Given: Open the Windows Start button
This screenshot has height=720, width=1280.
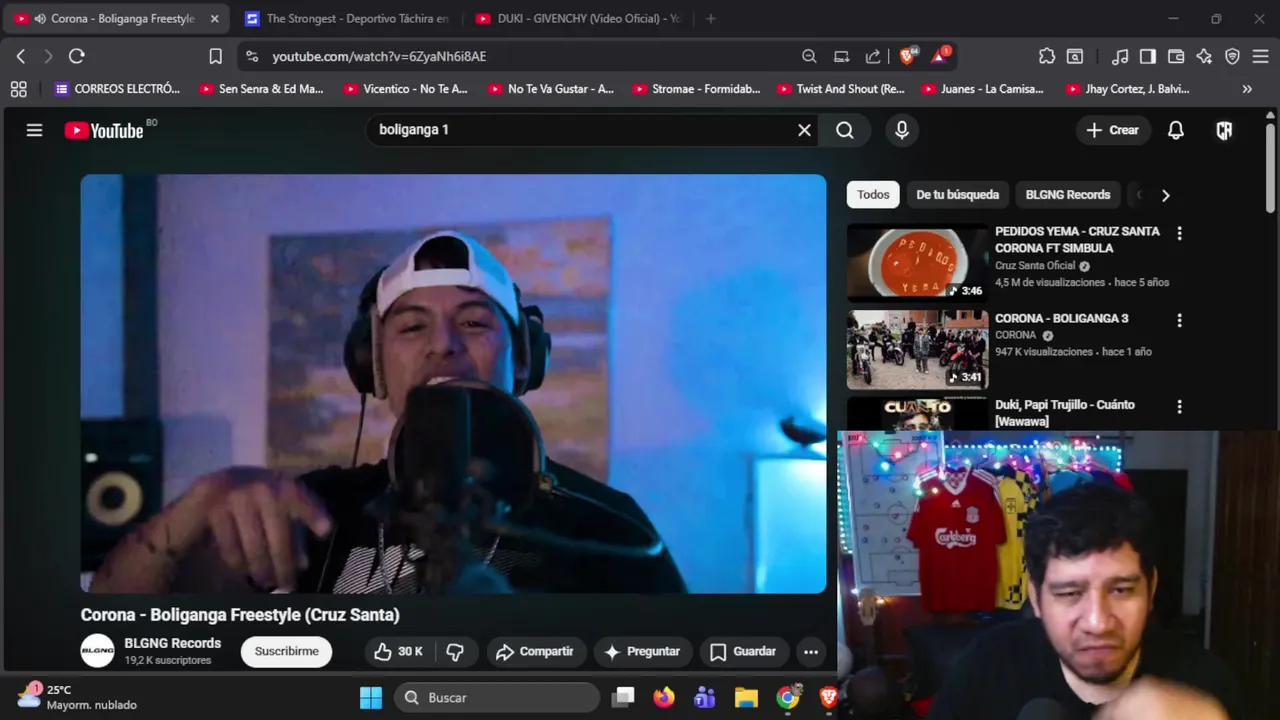Looking at the screenshot, I should 371,697.
